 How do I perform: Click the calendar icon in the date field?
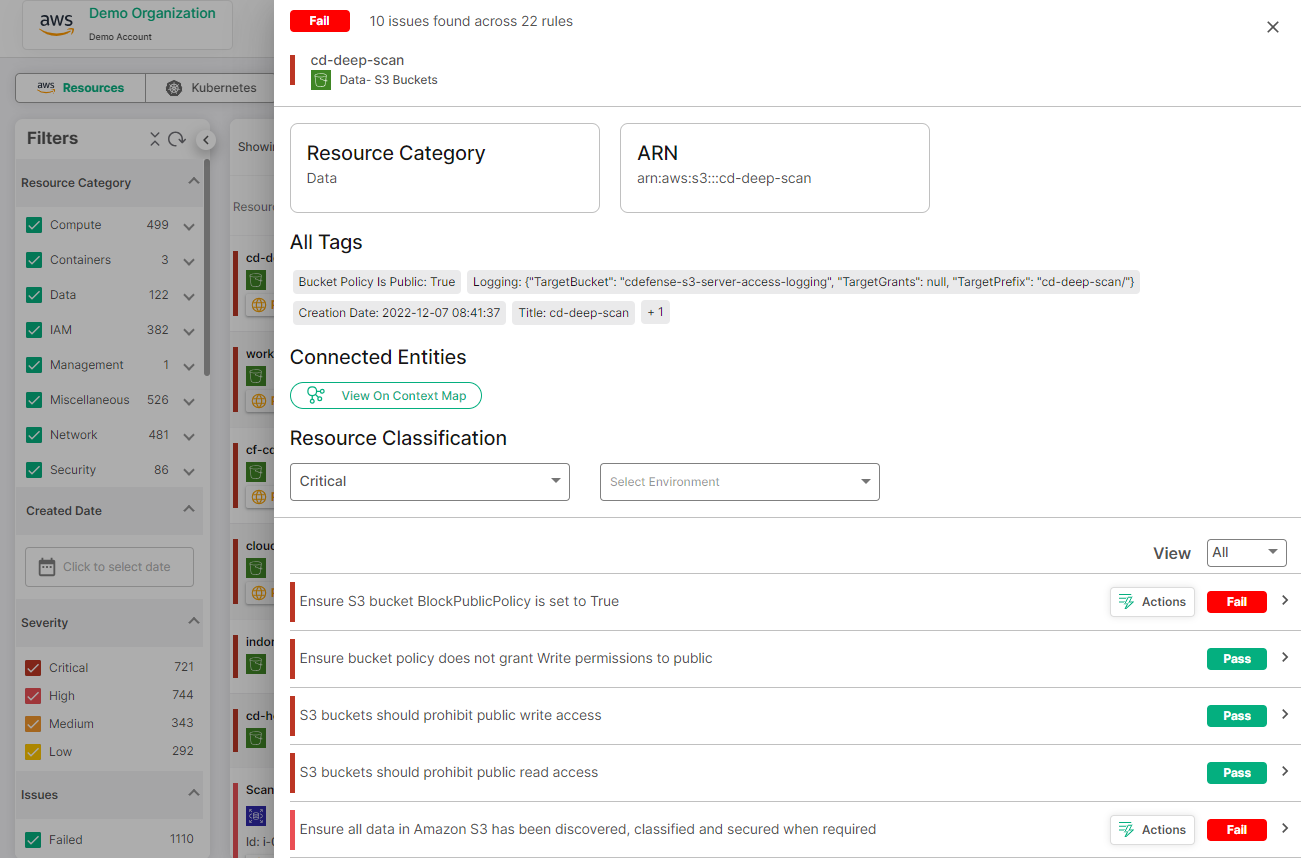pos(46,567)
